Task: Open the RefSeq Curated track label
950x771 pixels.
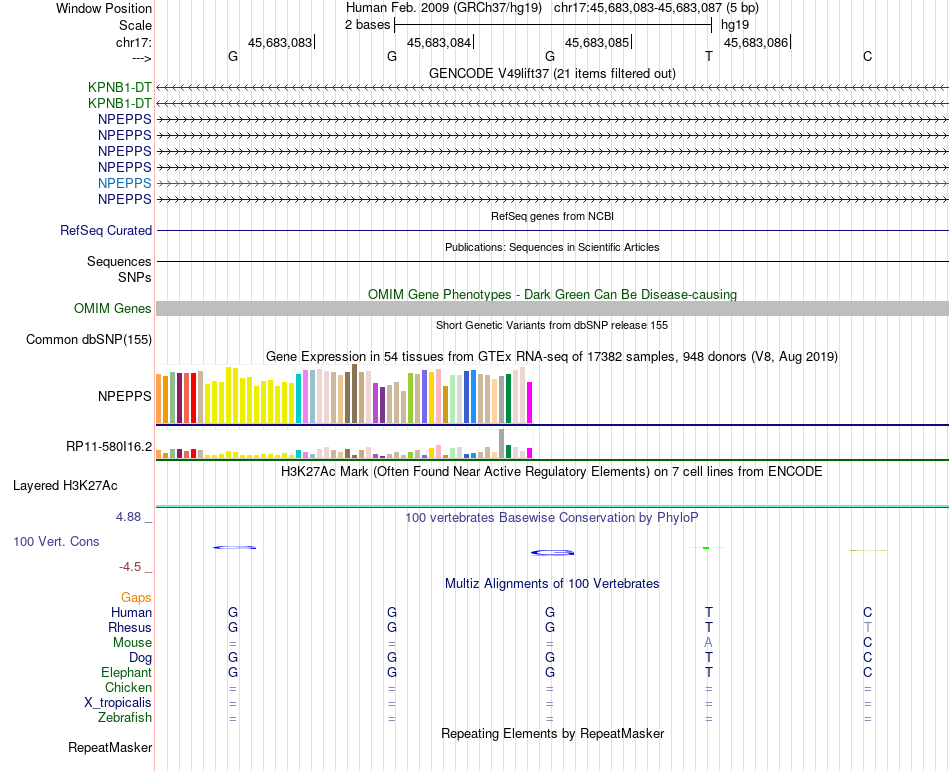Action: [x=105, y=230]
